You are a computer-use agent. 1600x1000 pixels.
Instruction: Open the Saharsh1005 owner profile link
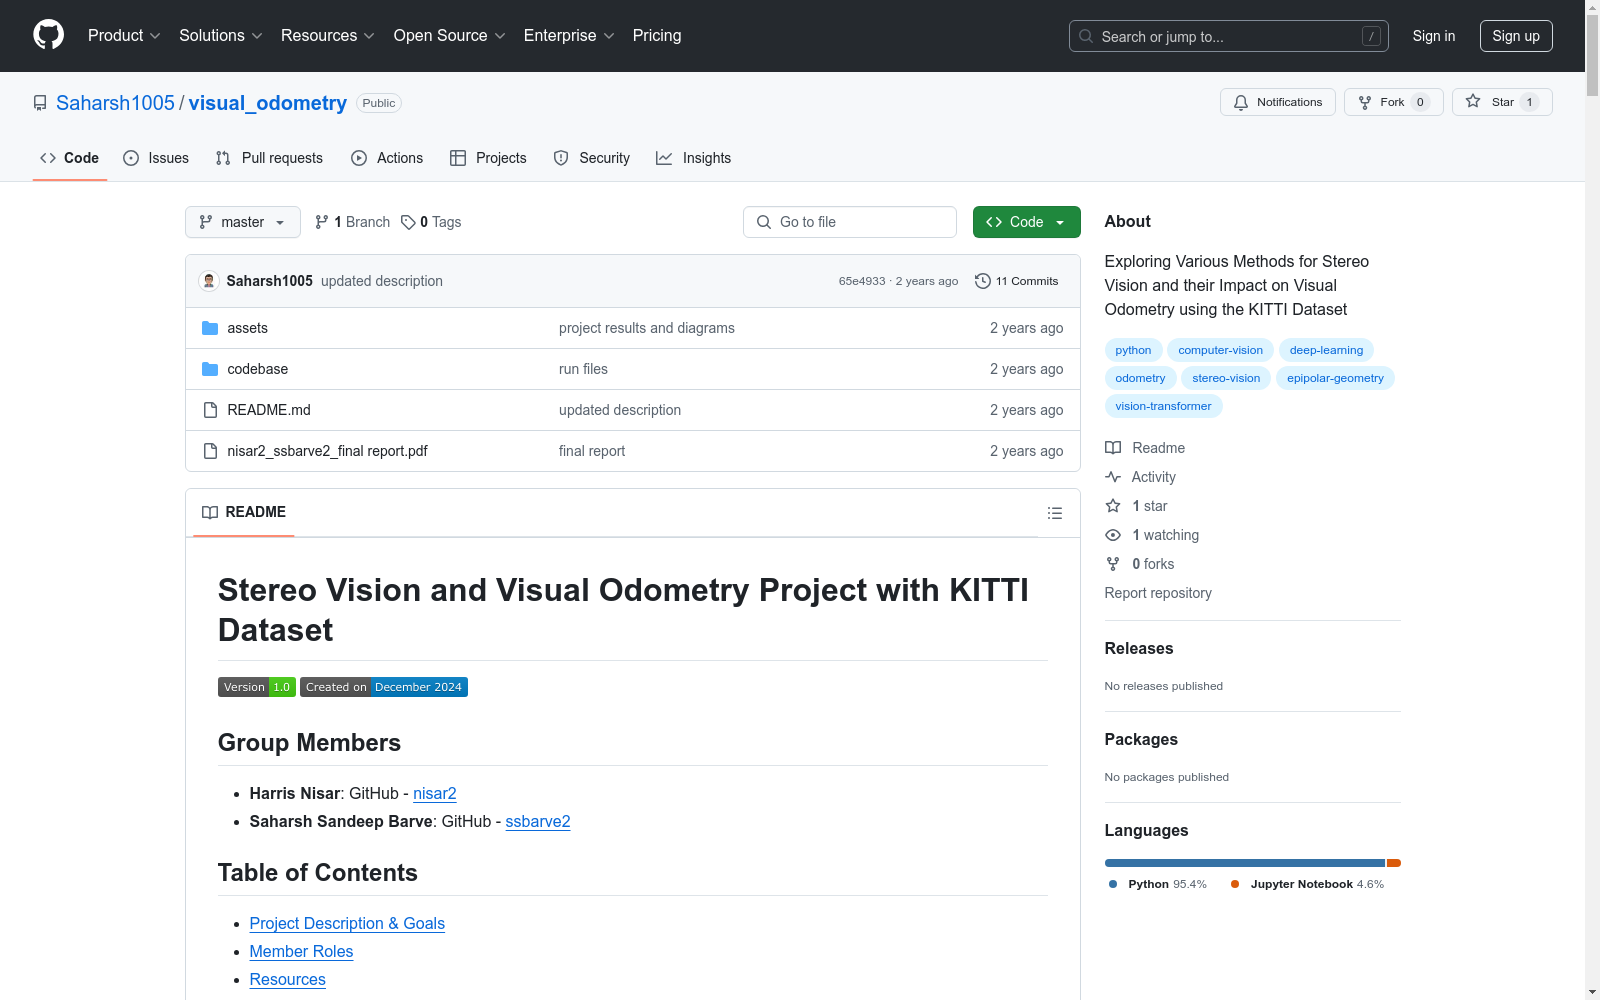pyautogui.click(x=115, y=103)
